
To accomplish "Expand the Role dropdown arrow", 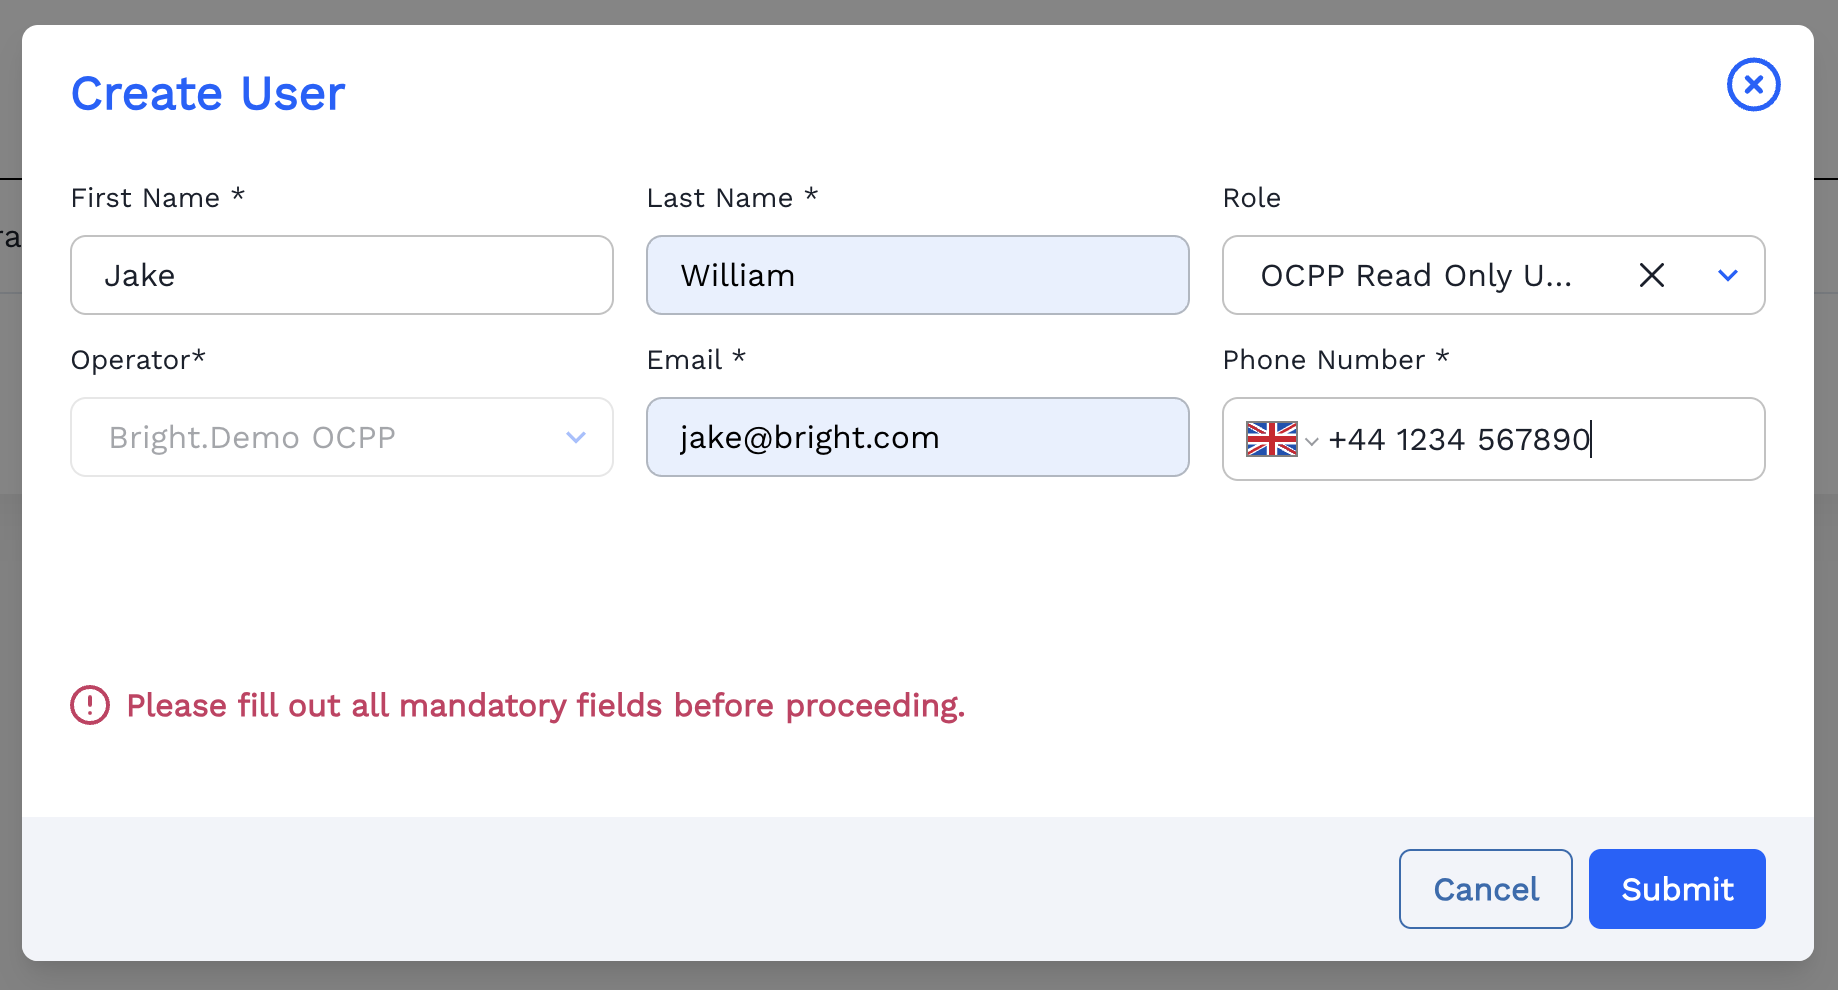I will coord(1727,275).
